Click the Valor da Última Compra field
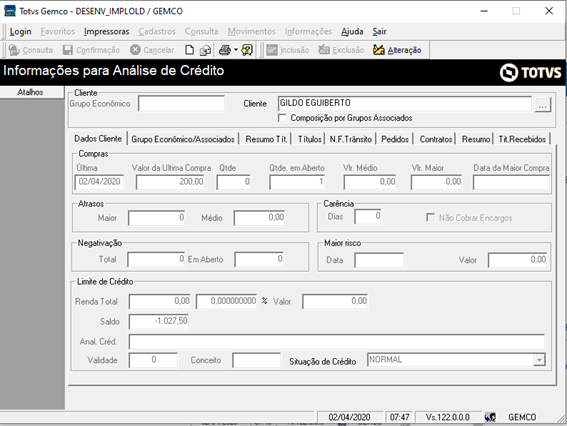 click(x=170, y=182)
